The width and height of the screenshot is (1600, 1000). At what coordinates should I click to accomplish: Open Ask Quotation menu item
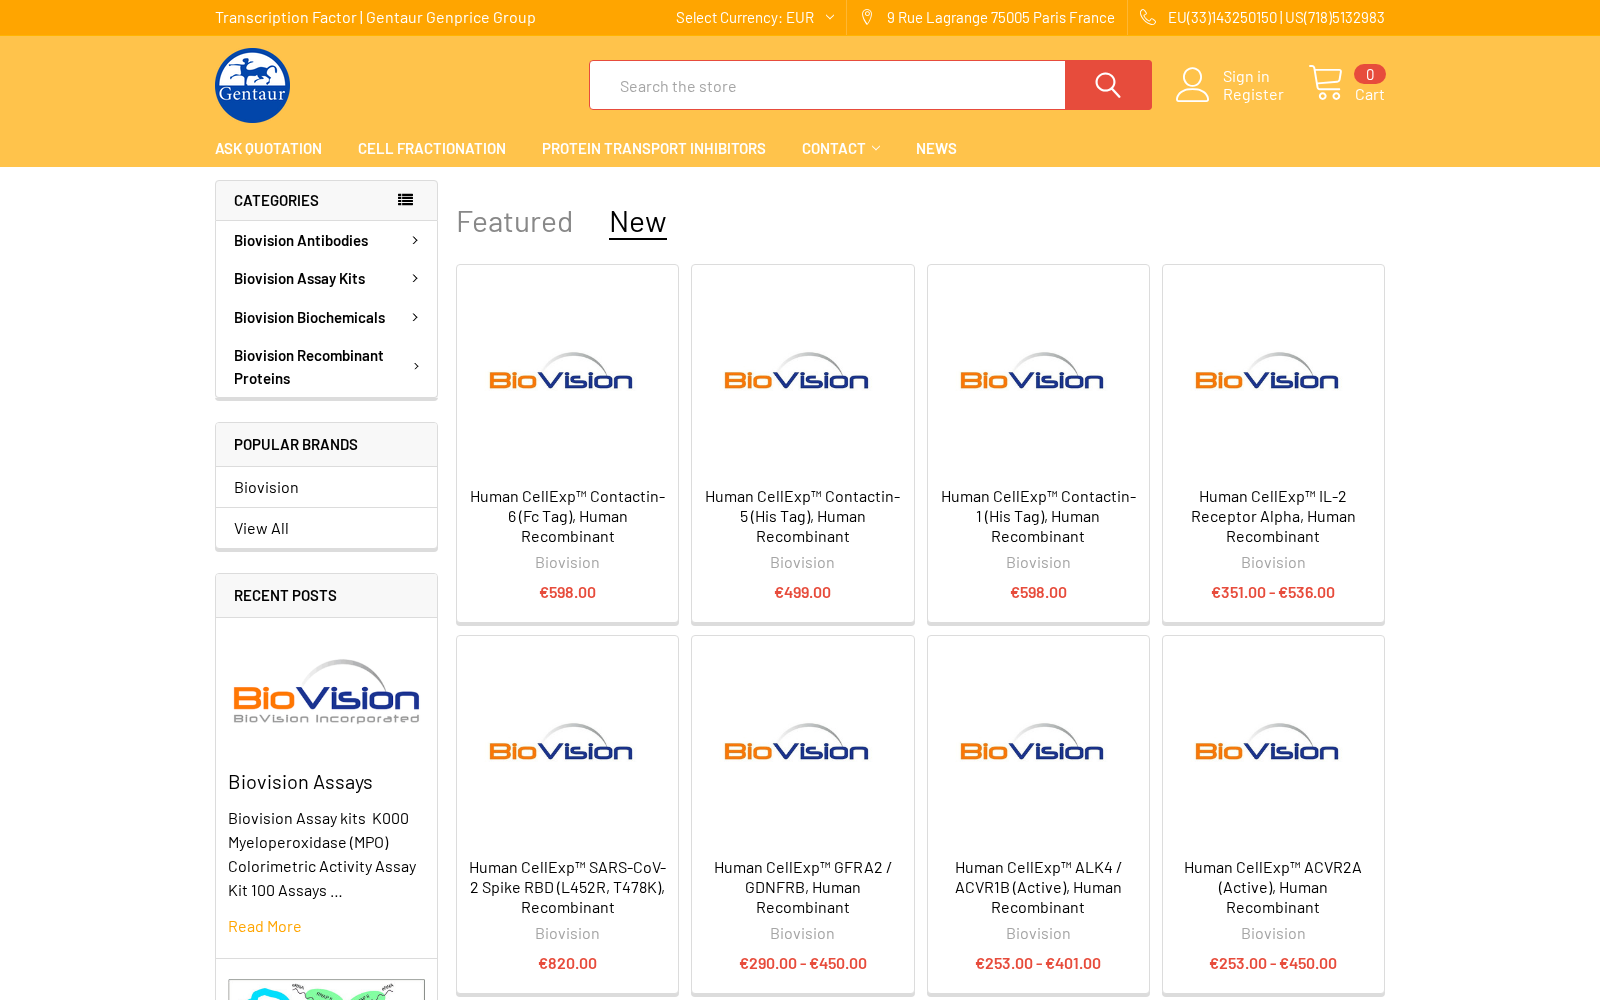(268, 148)
